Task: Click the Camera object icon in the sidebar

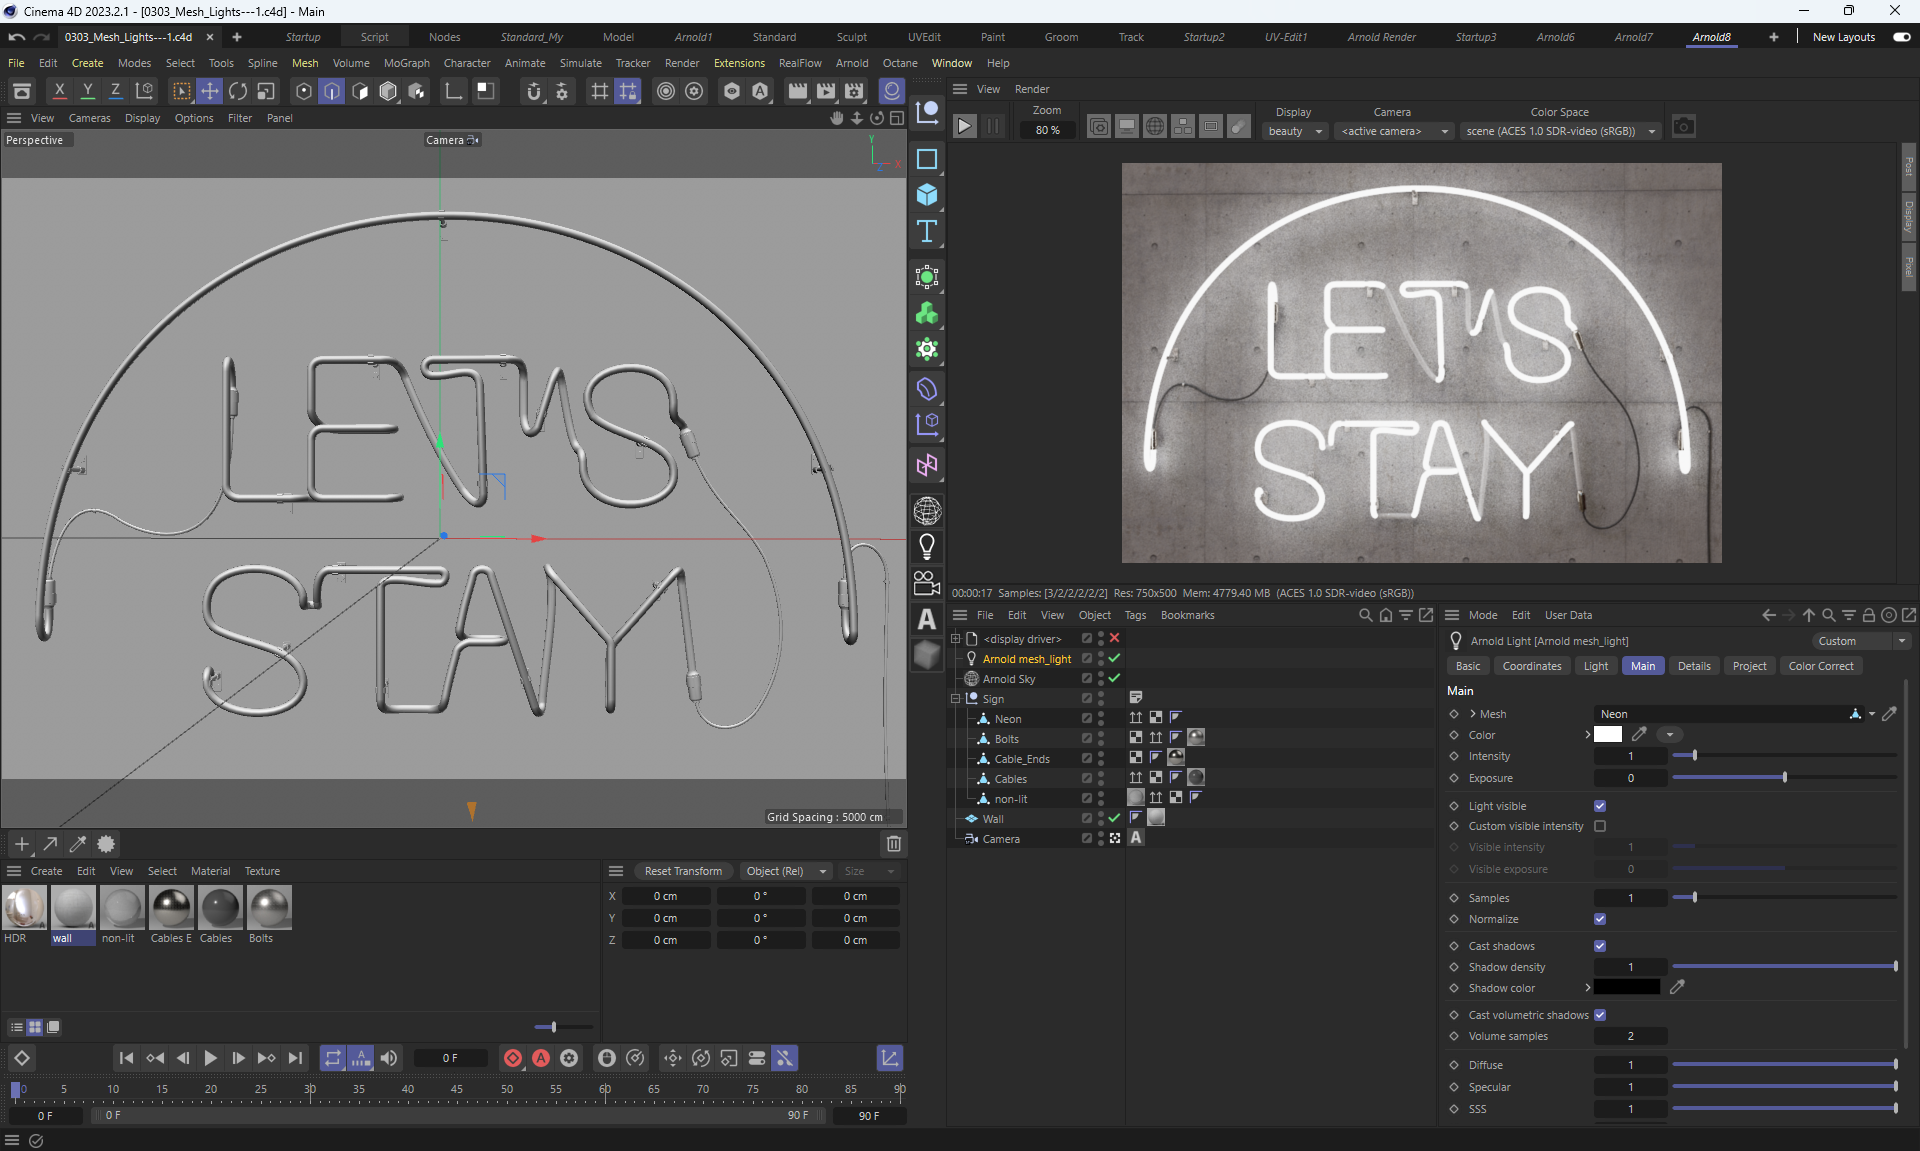Action: coord(927,583)
